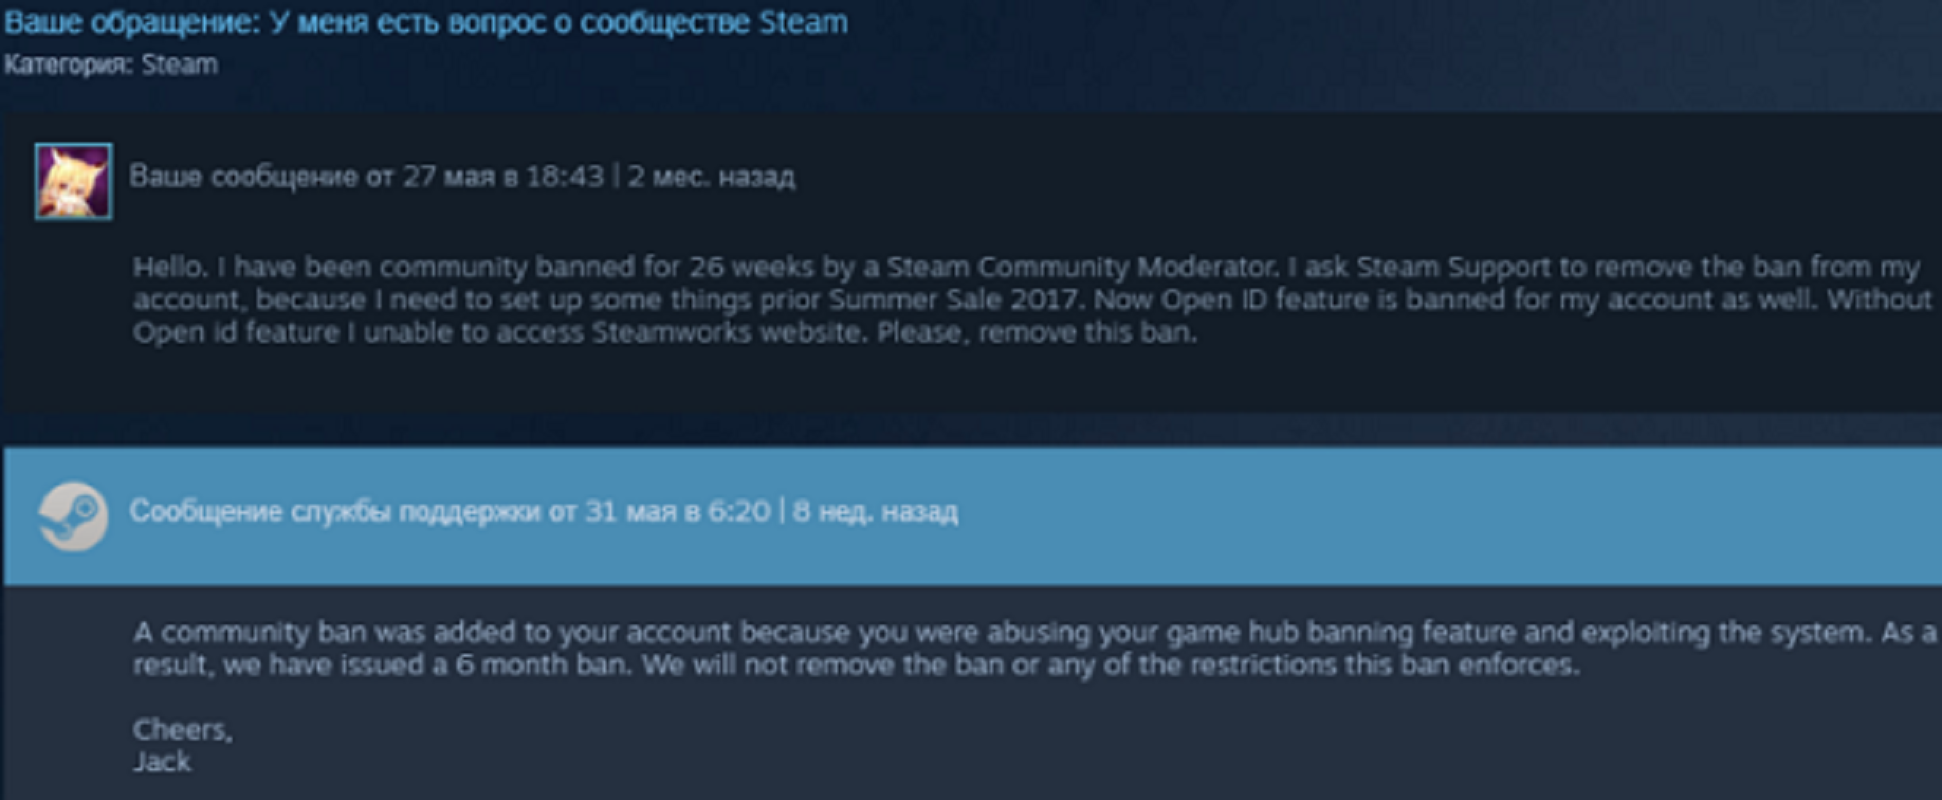Click 'Сообщение службы поддержки от 31 мая' header
The width and height of the screenshot is (1942, 800).
[451, 512]
